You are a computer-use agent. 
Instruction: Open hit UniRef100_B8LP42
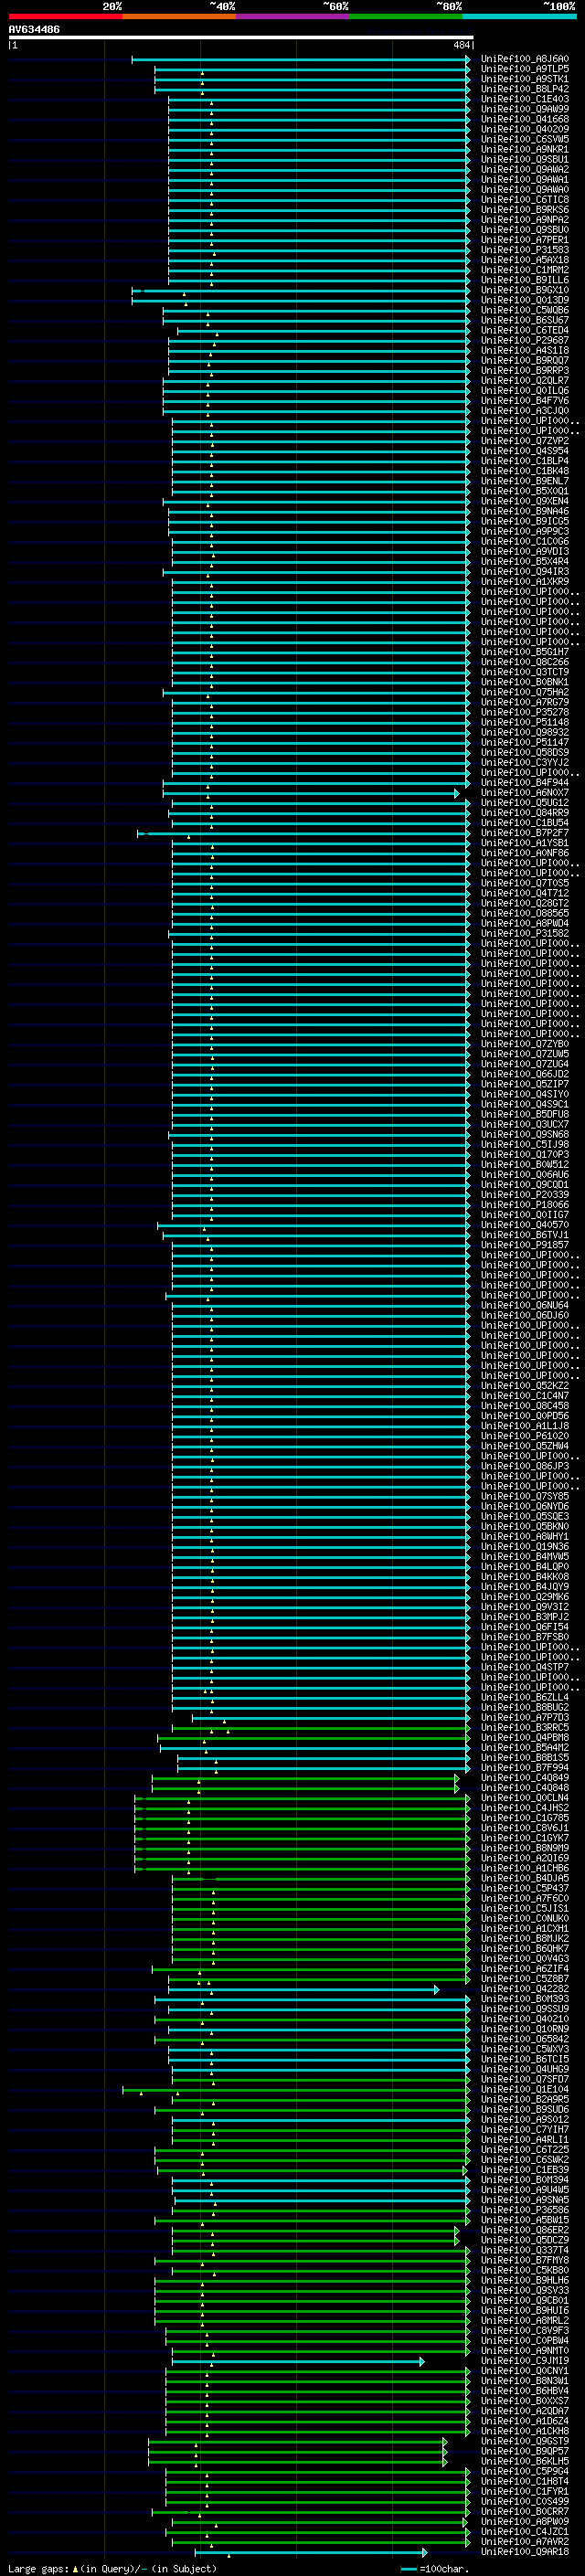point(525,89)
